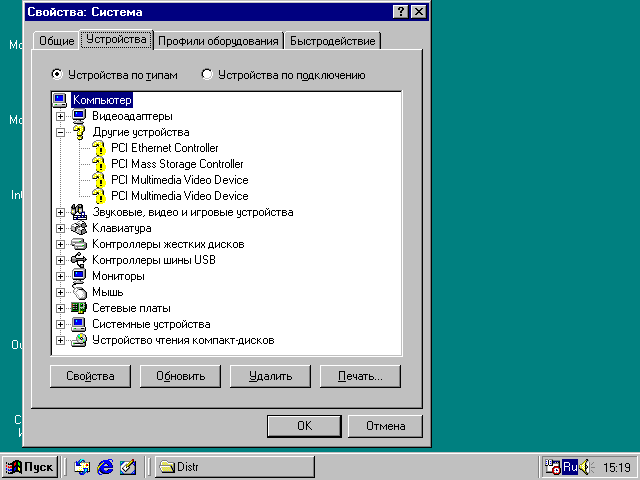The height and width of the screenshot is (480, 640).
Task: Select the Компьютер root icon
Action: (60, 100)
